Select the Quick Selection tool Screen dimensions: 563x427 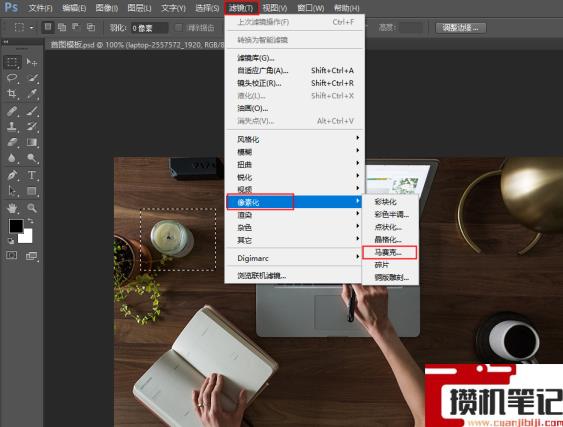click(32, 78)
